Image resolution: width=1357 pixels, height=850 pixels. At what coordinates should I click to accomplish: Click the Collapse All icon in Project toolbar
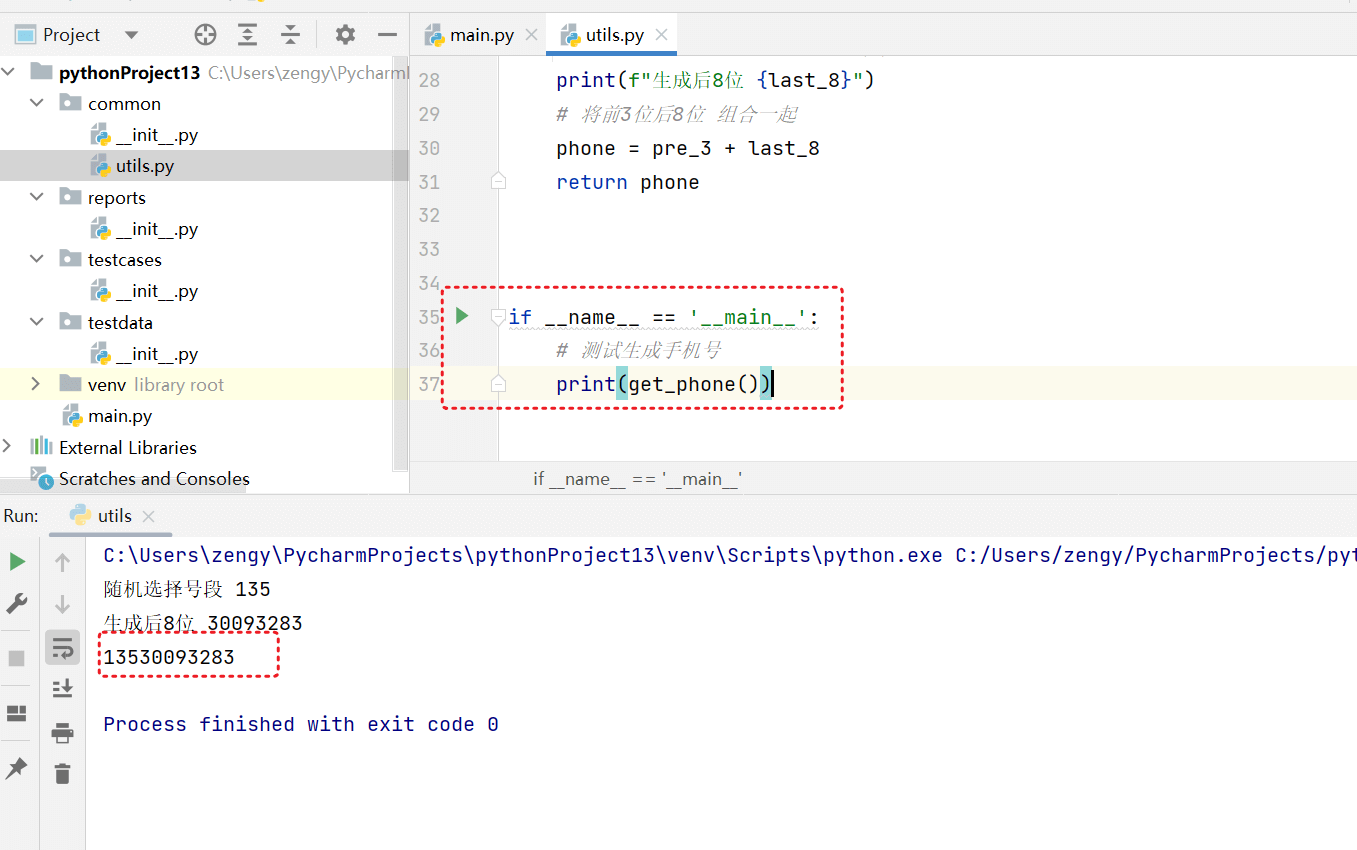point(290,35)
